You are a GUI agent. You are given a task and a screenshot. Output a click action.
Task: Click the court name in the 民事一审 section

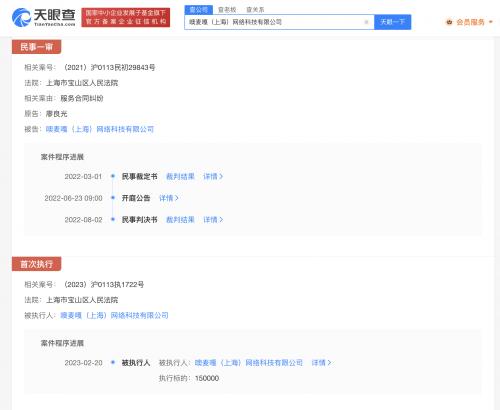point(82,83)
